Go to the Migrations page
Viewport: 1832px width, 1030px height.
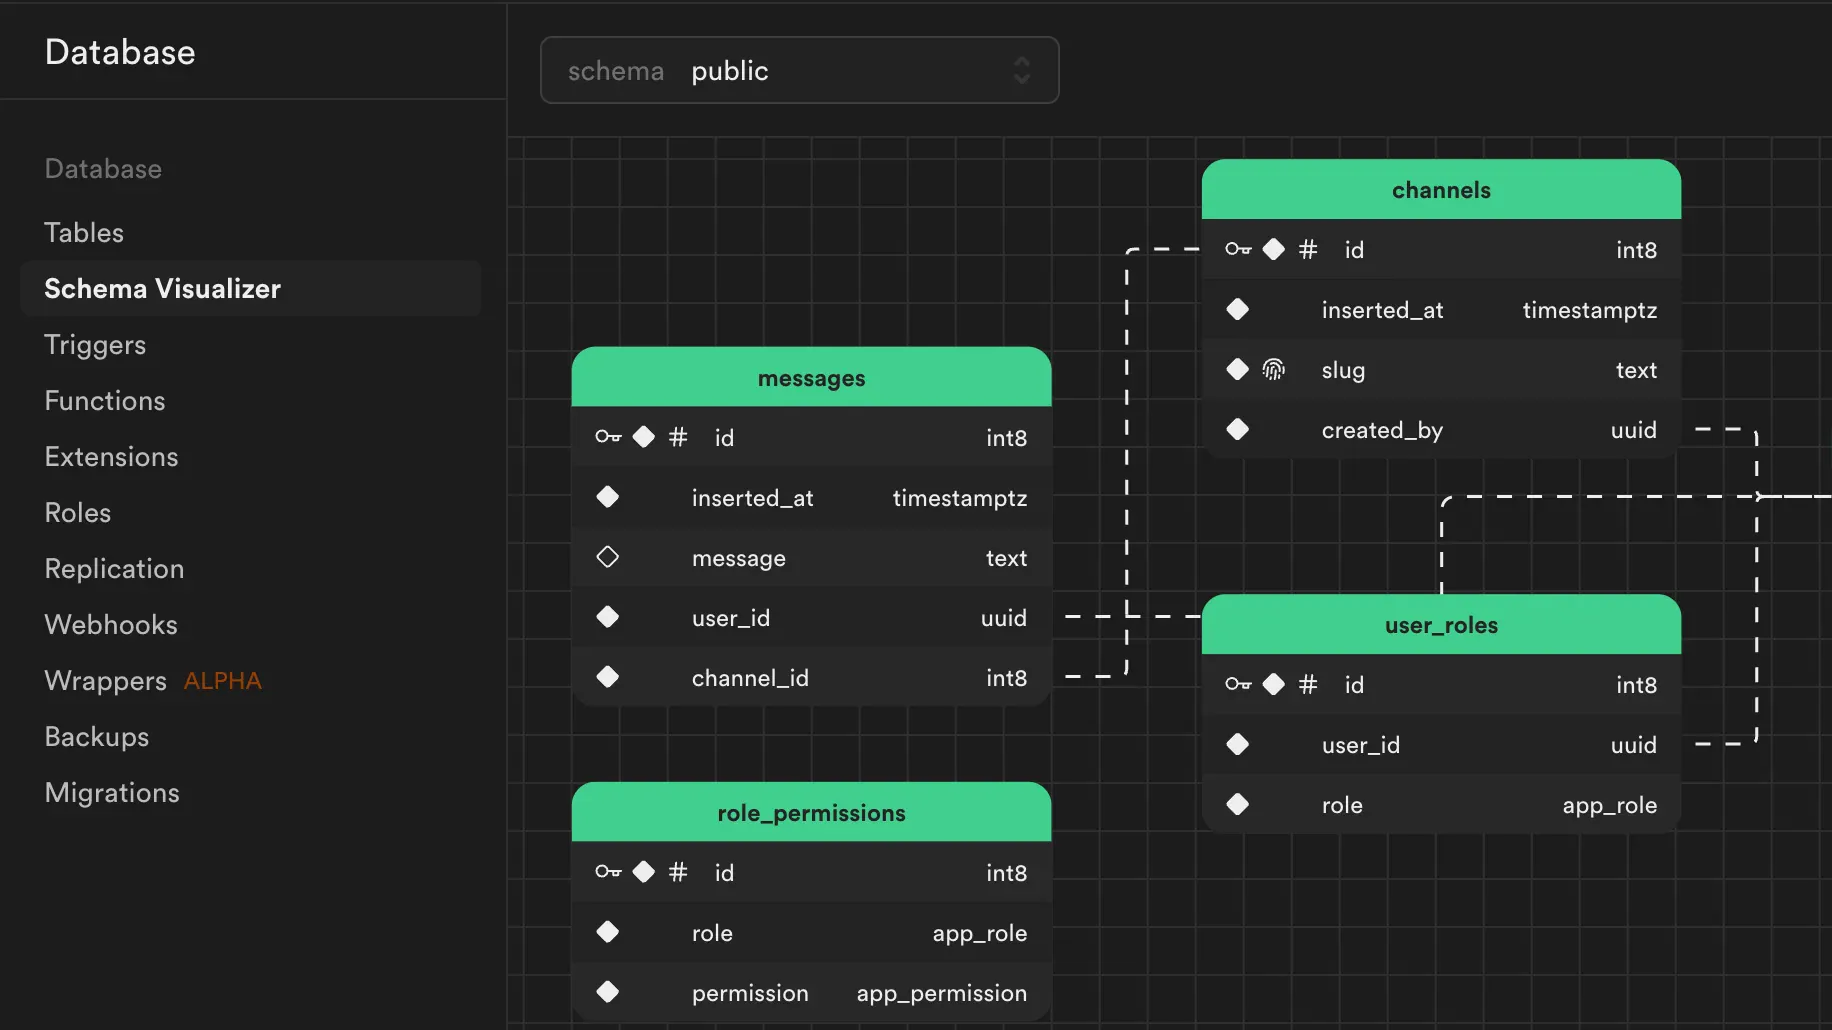pos(111,792)
